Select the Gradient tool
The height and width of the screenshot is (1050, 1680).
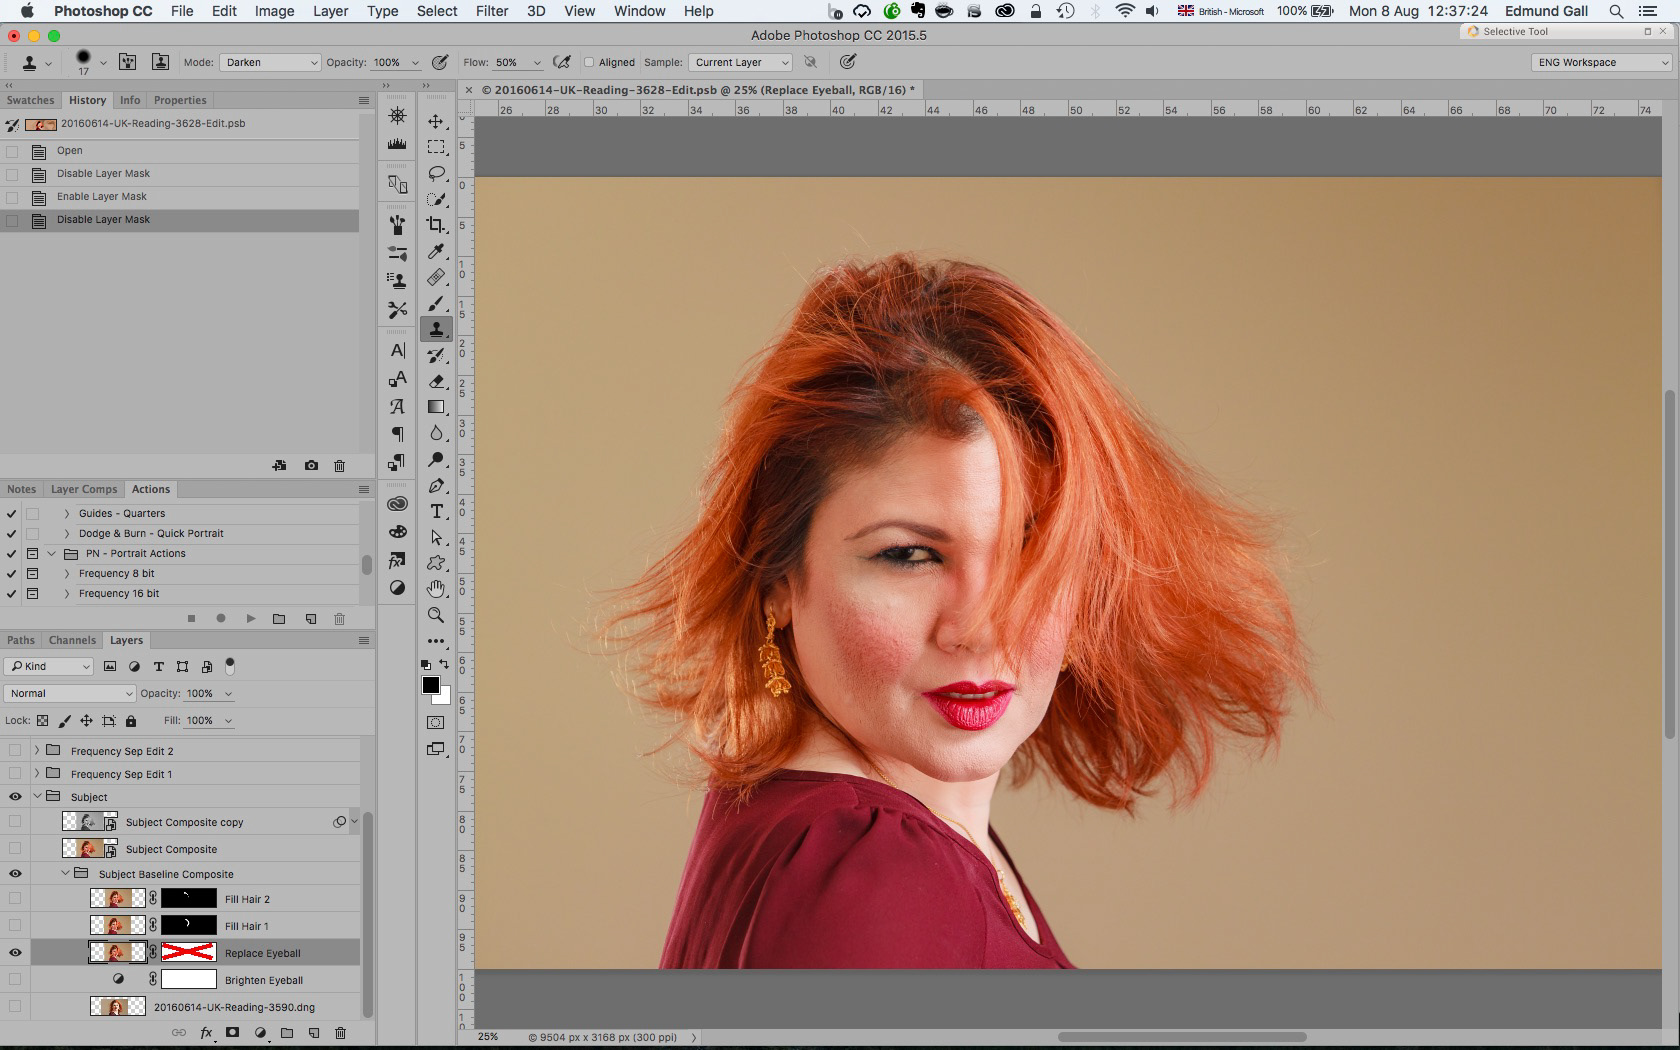point(436,407)
